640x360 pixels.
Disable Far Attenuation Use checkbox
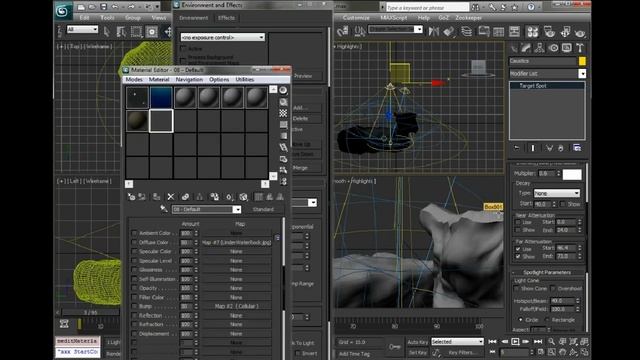coord(518,248)
